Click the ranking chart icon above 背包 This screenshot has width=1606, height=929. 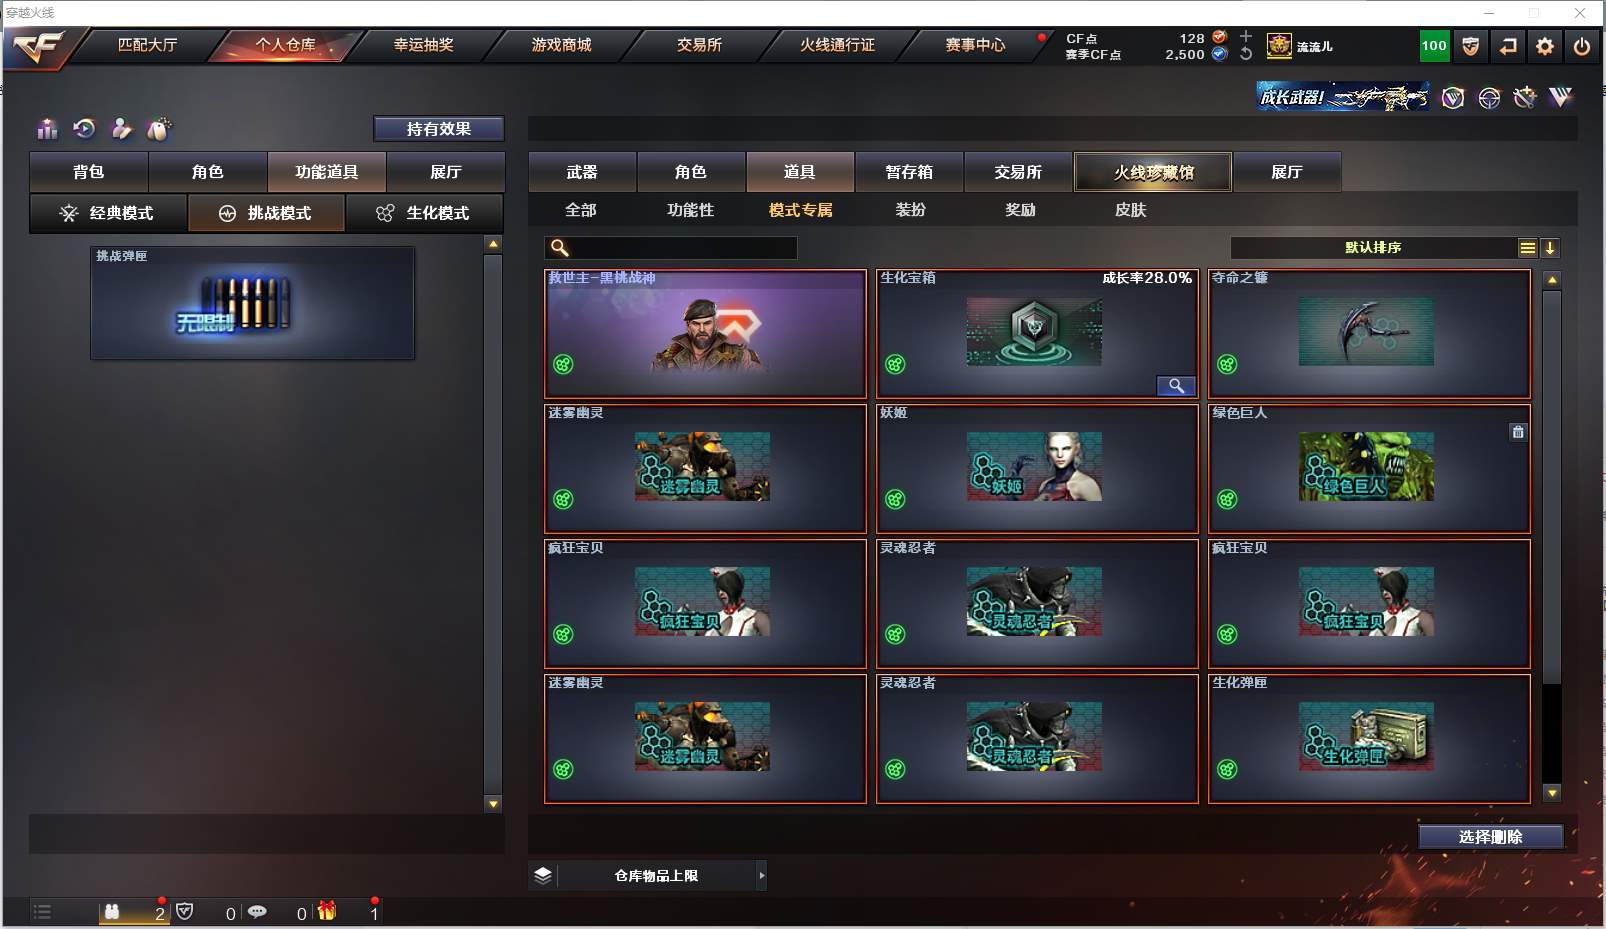tap(47, 129)
